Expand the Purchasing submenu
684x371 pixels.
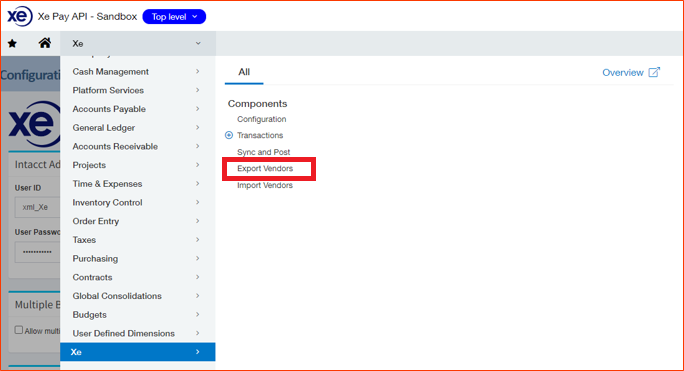point(137,258)
